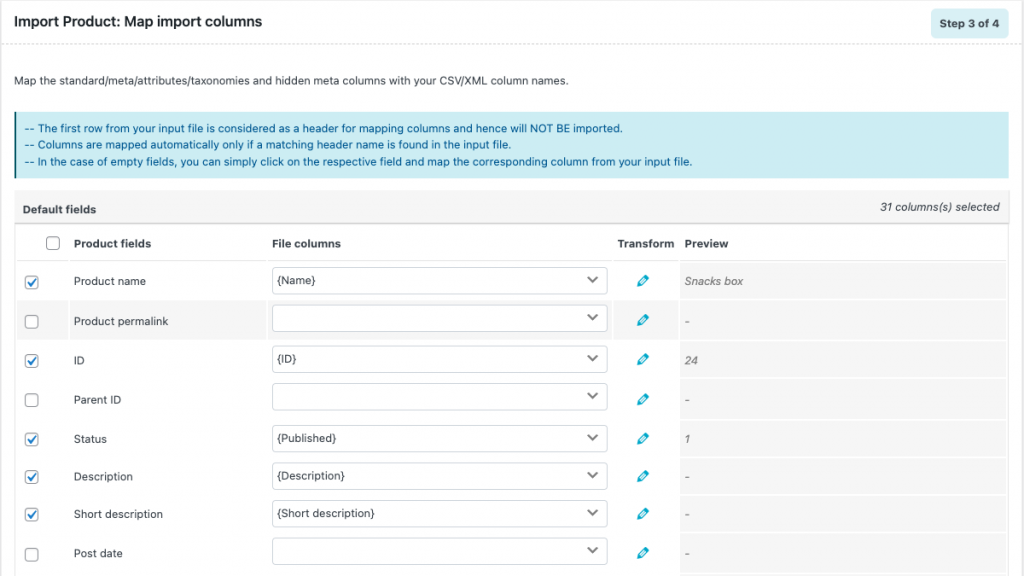Click the File columns header
1024x576 pixels.
coord(306,244)
